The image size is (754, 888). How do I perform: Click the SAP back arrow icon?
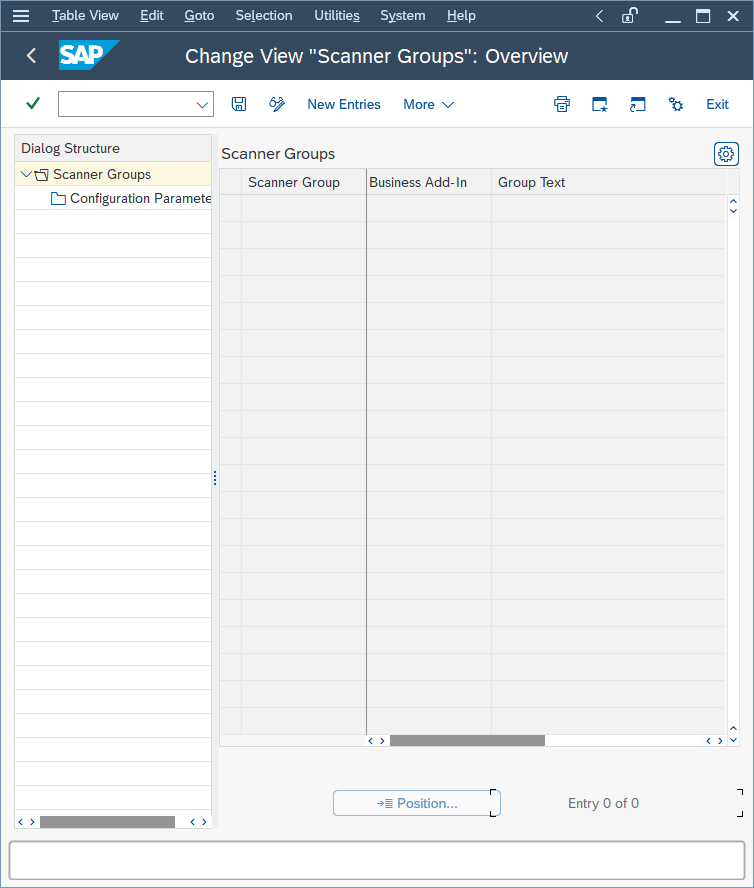click(32, 56)
